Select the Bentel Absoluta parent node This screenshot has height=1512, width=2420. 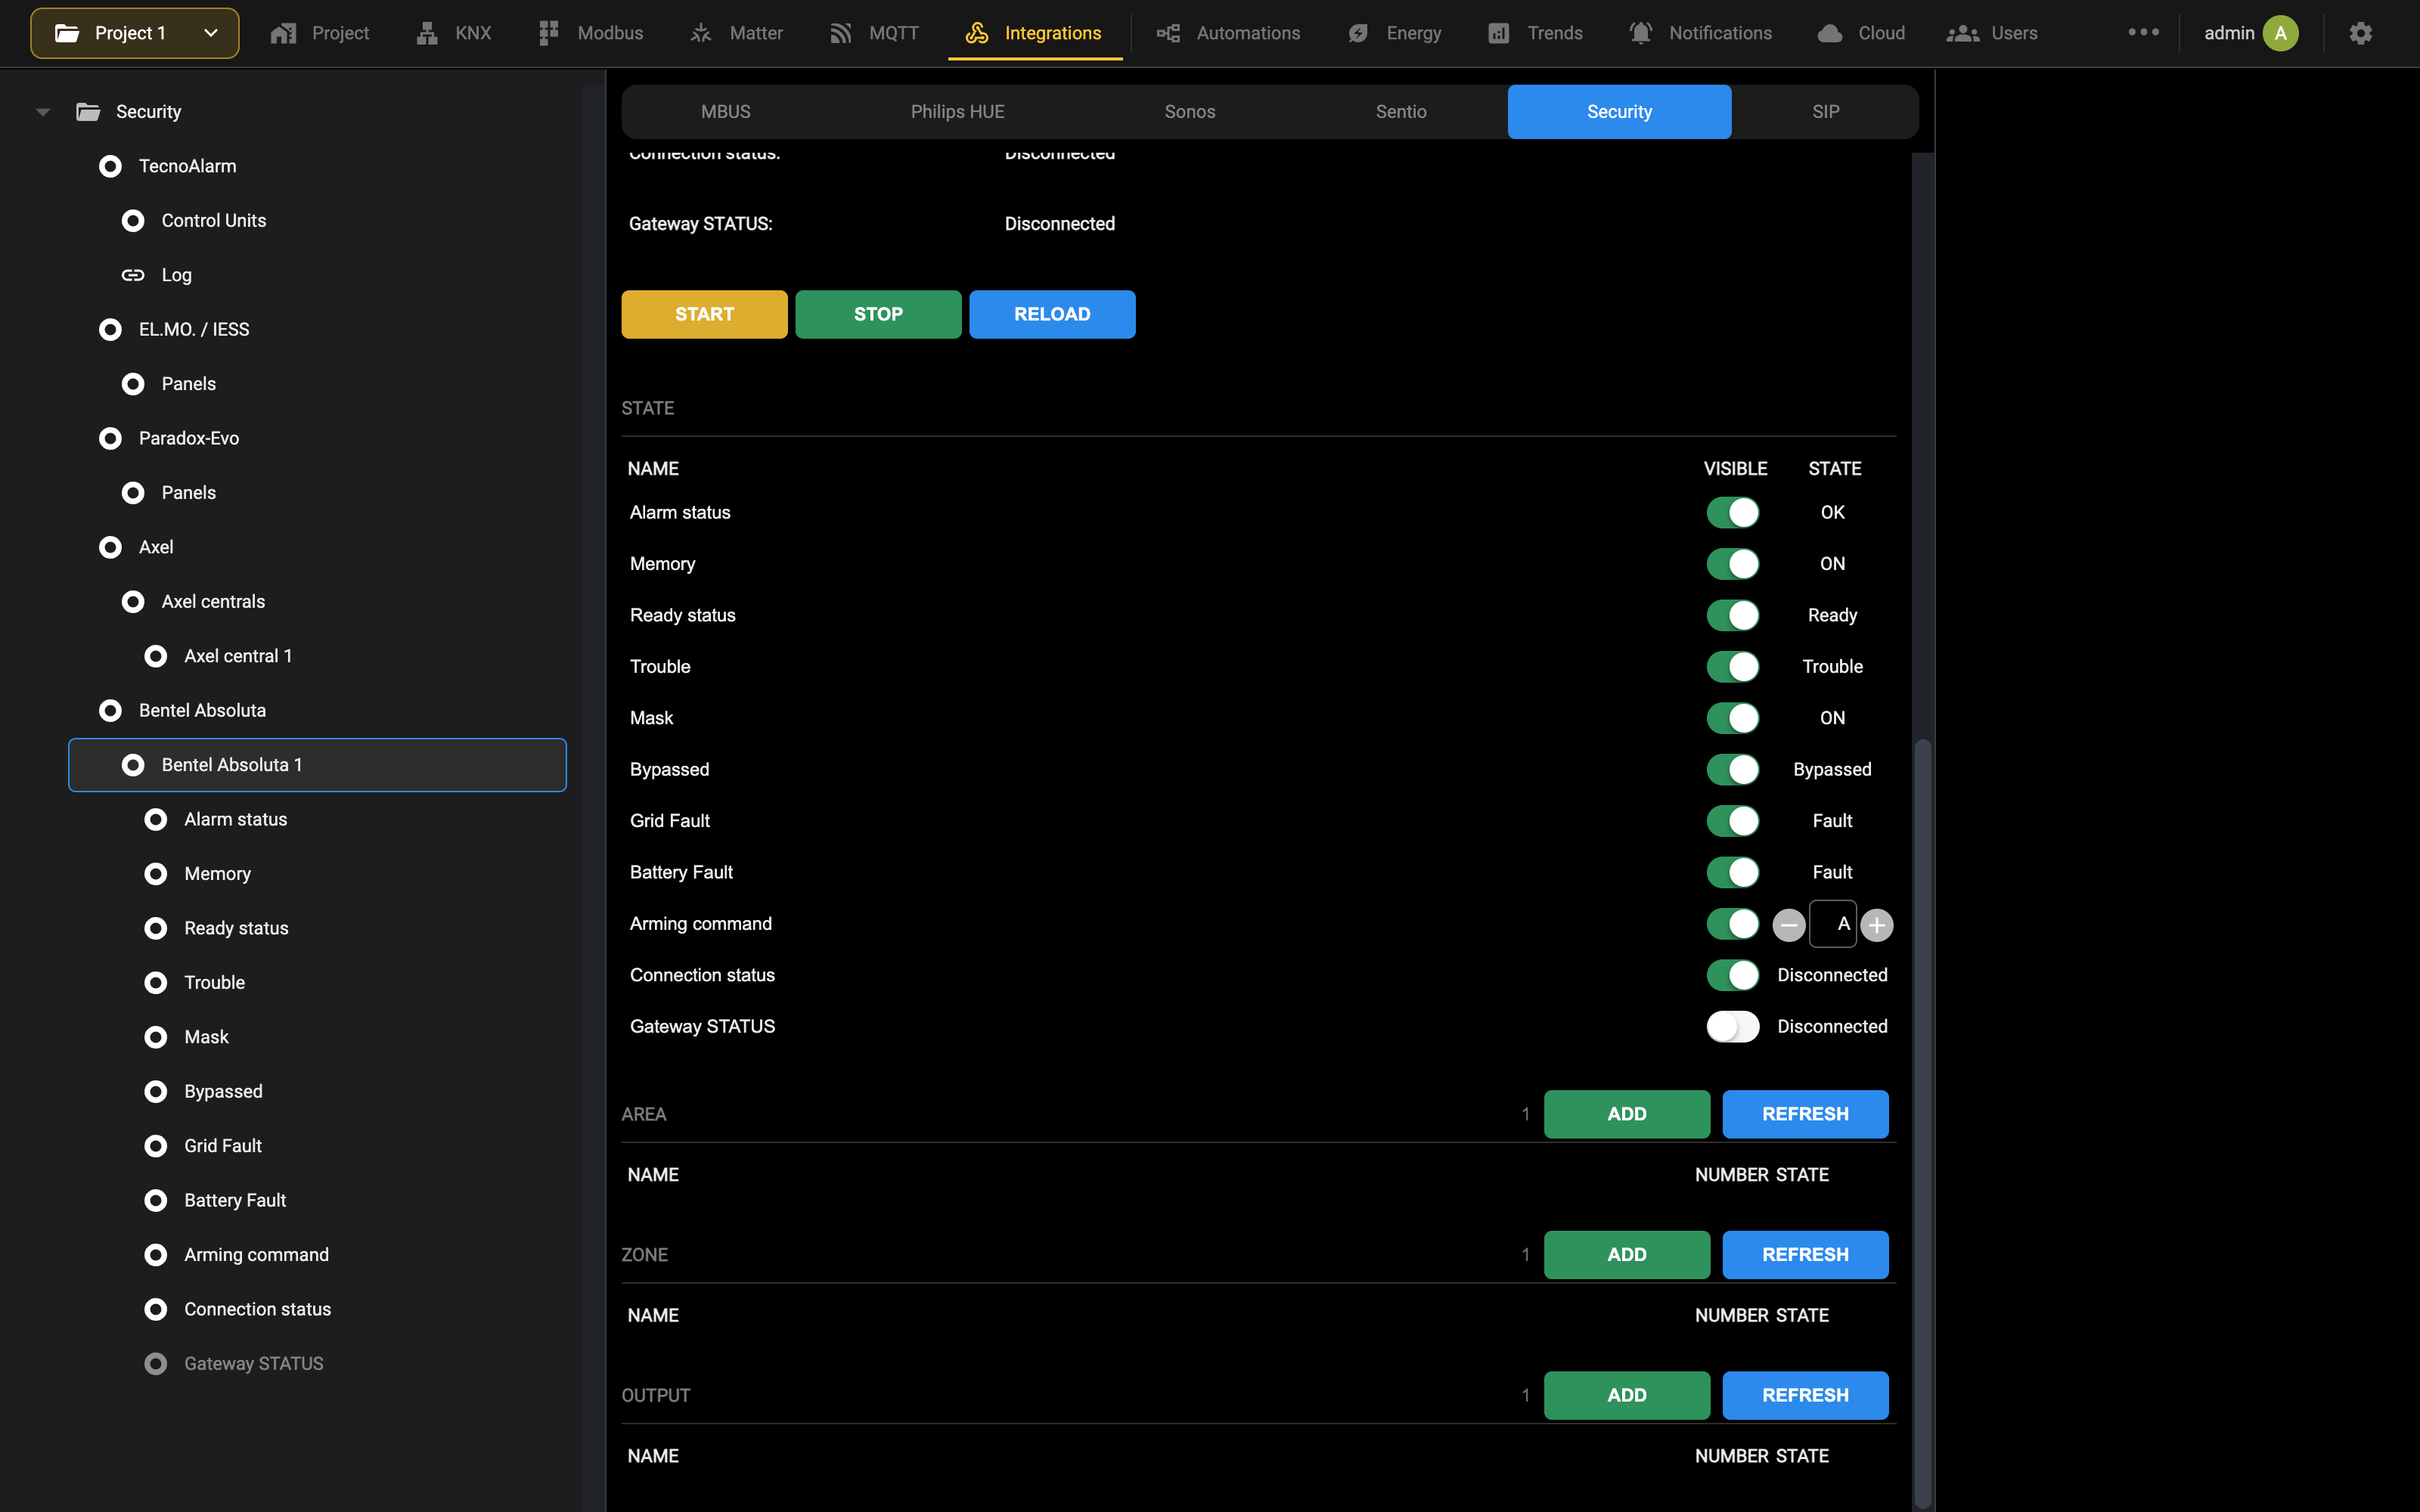tap(202, 711)
